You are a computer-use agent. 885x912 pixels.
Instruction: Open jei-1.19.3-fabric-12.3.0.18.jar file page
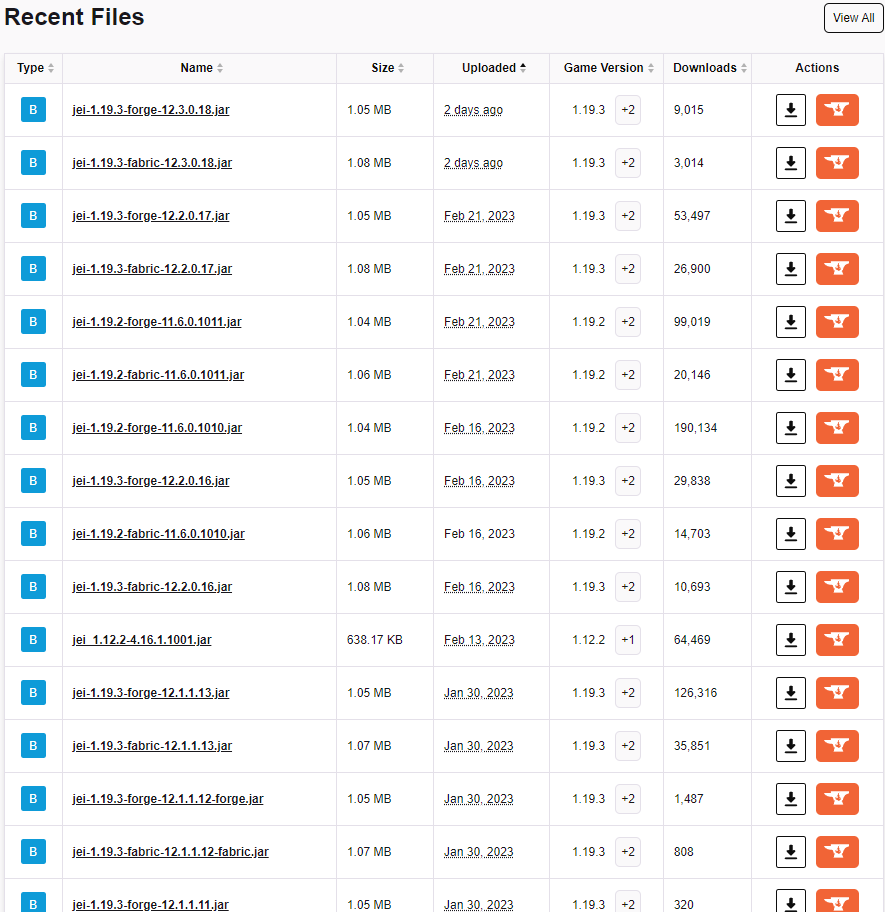(x=152, y=163)
